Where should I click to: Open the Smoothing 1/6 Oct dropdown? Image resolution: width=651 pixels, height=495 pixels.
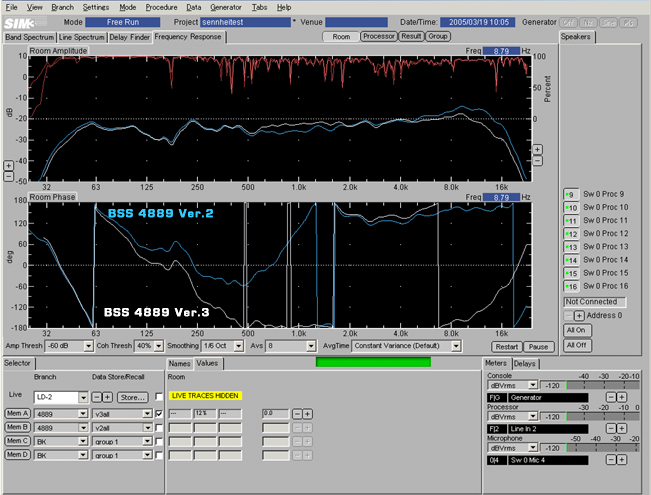[238, 346]
